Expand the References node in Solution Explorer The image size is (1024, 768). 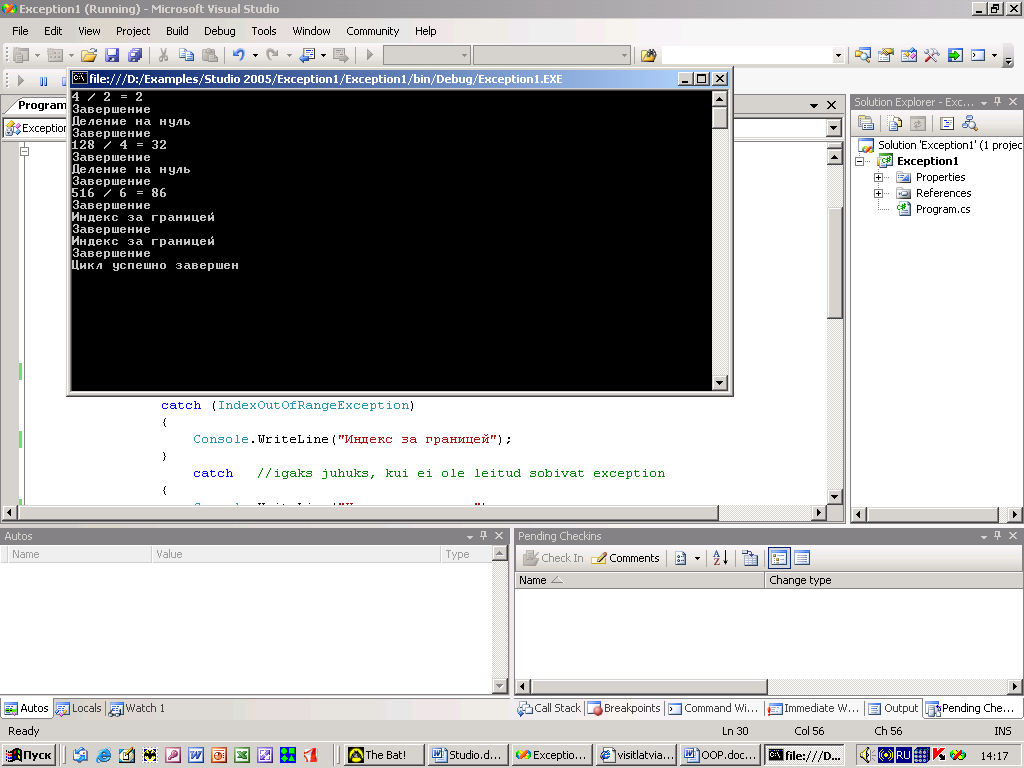878,193
